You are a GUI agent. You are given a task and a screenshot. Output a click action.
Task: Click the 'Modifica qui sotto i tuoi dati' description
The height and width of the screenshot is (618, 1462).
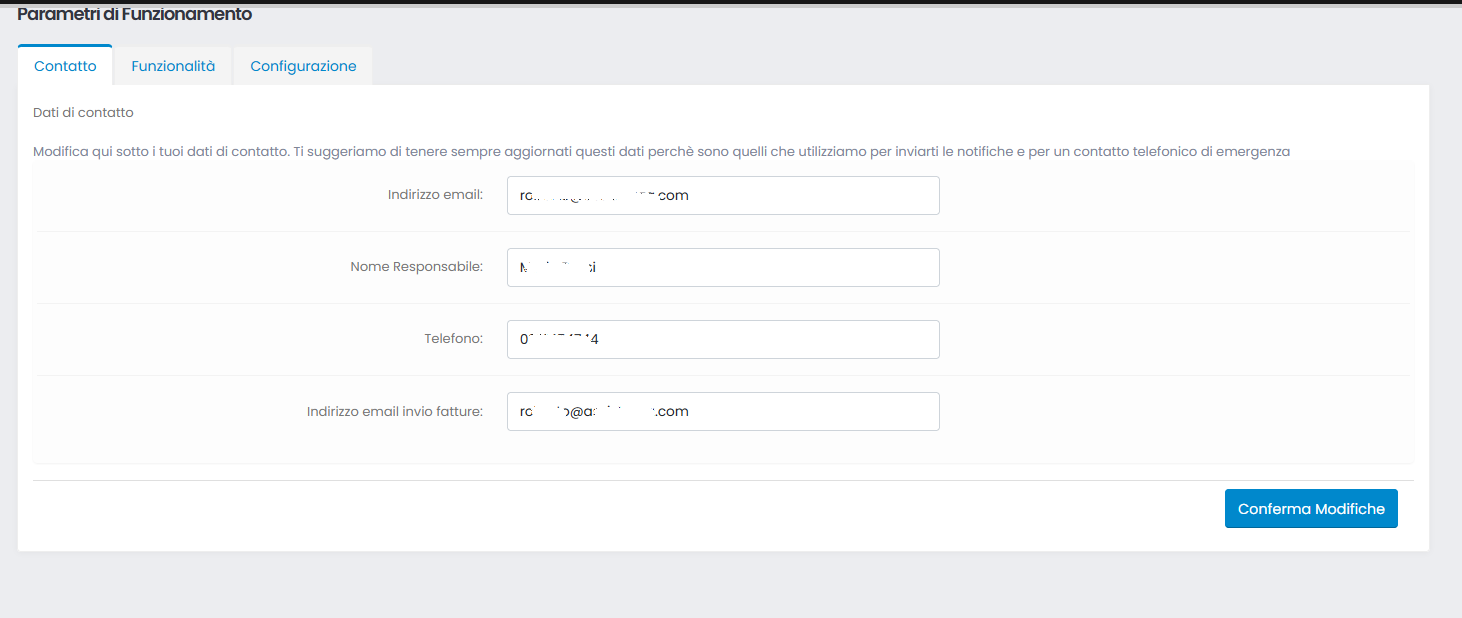pyautogui.click(x=661, y=152)
